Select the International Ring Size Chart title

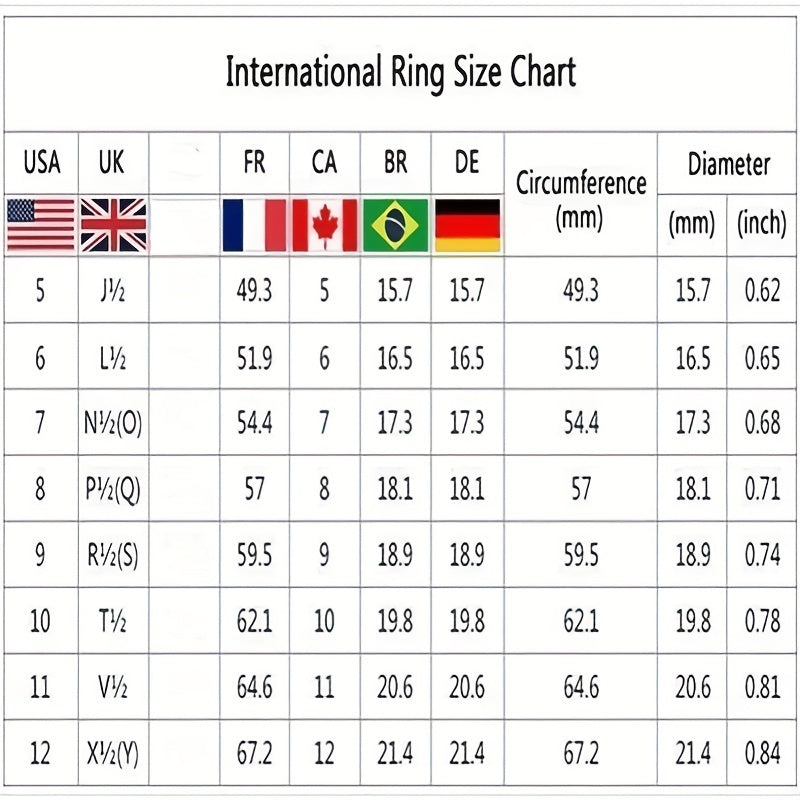(x=400, y=73)
